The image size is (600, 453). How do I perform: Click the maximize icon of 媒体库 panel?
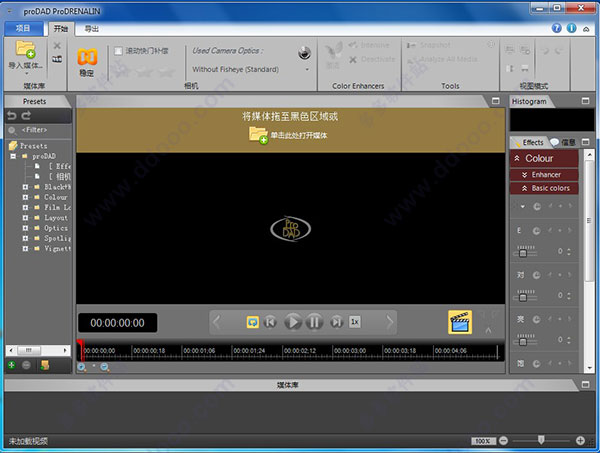585,385
